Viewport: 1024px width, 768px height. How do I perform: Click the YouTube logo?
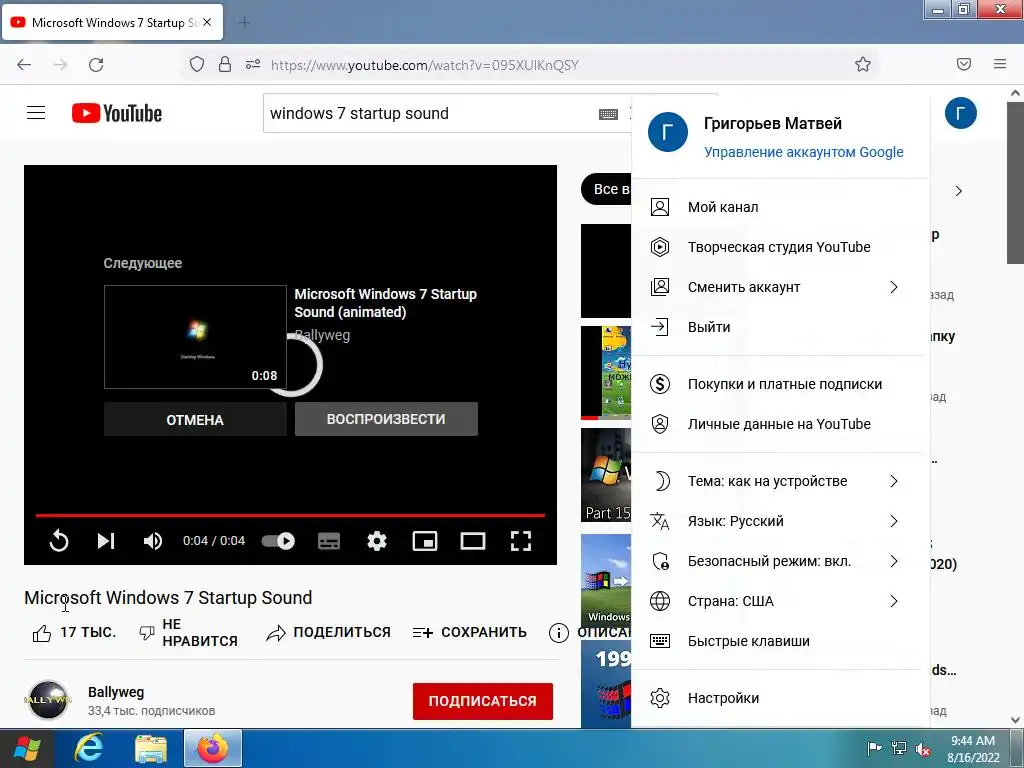pos(117,113)
